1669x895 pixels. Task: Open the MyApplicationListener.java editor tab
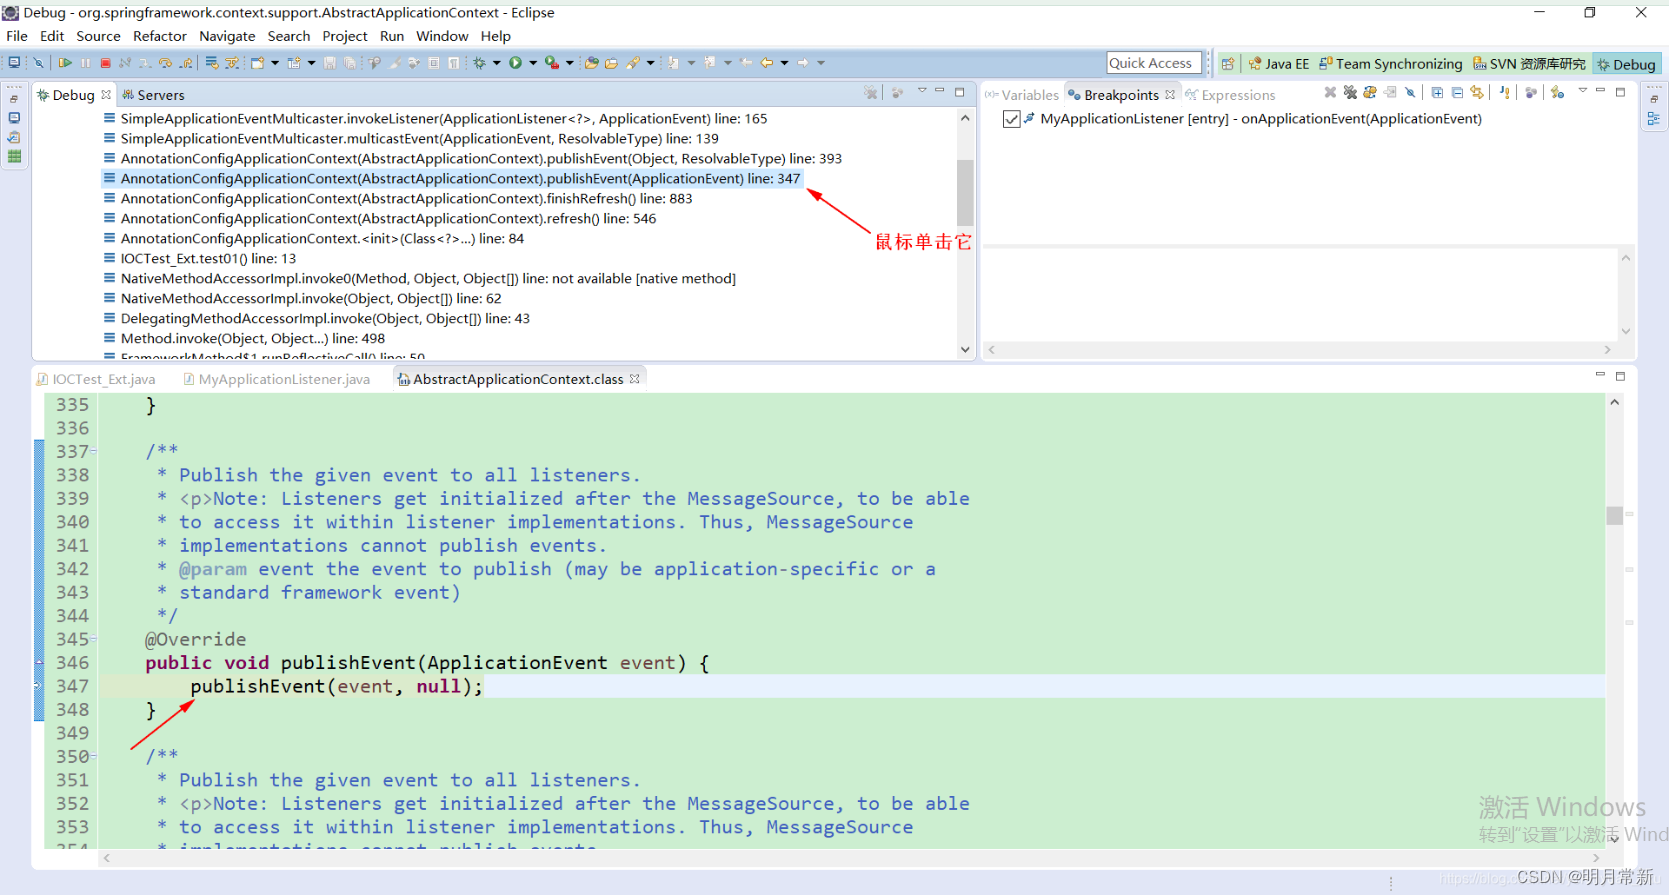277,379
